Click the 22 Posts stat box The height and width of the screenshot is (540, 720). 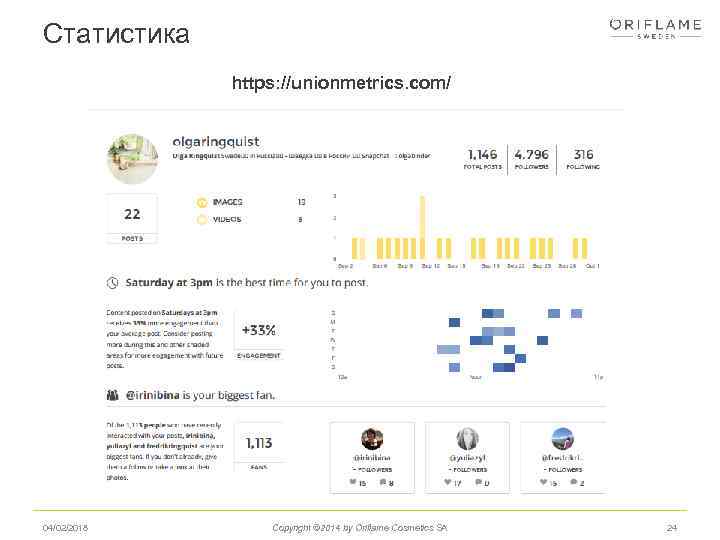pos(132,219)
